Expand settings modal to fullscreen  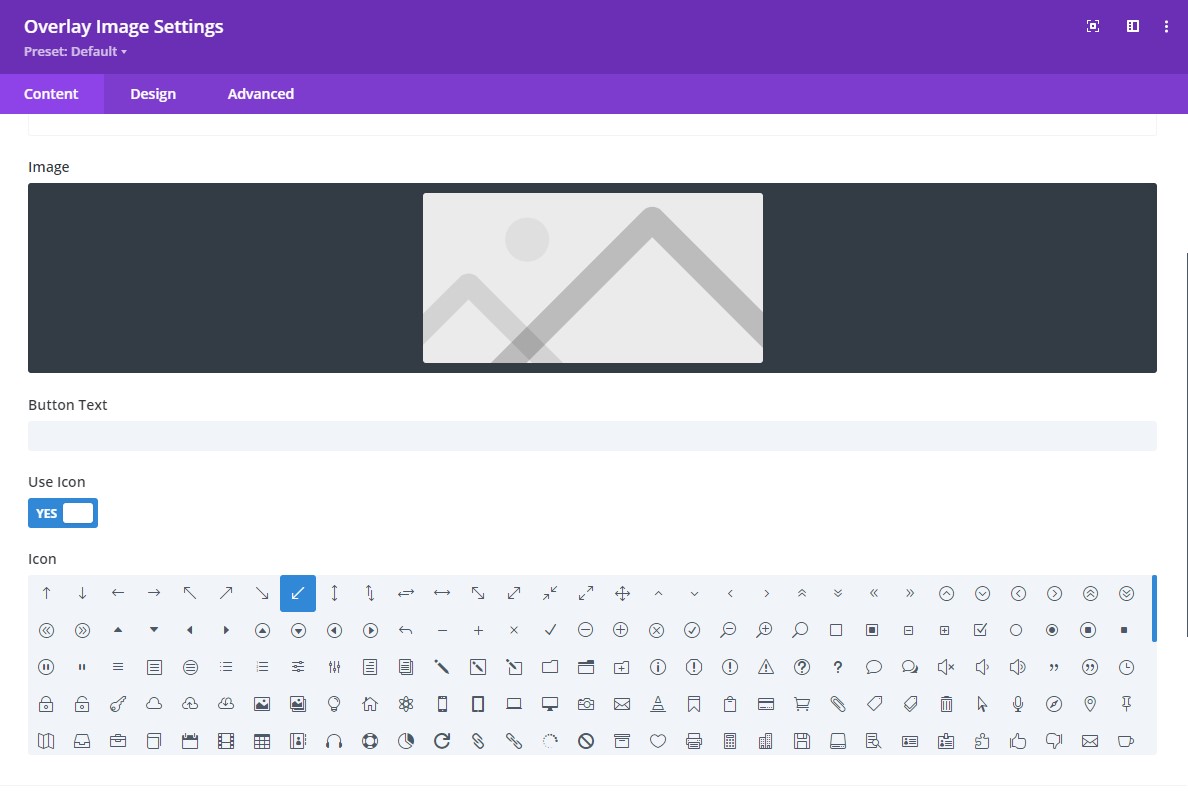pyautogui.click(x=1093, y=27)
